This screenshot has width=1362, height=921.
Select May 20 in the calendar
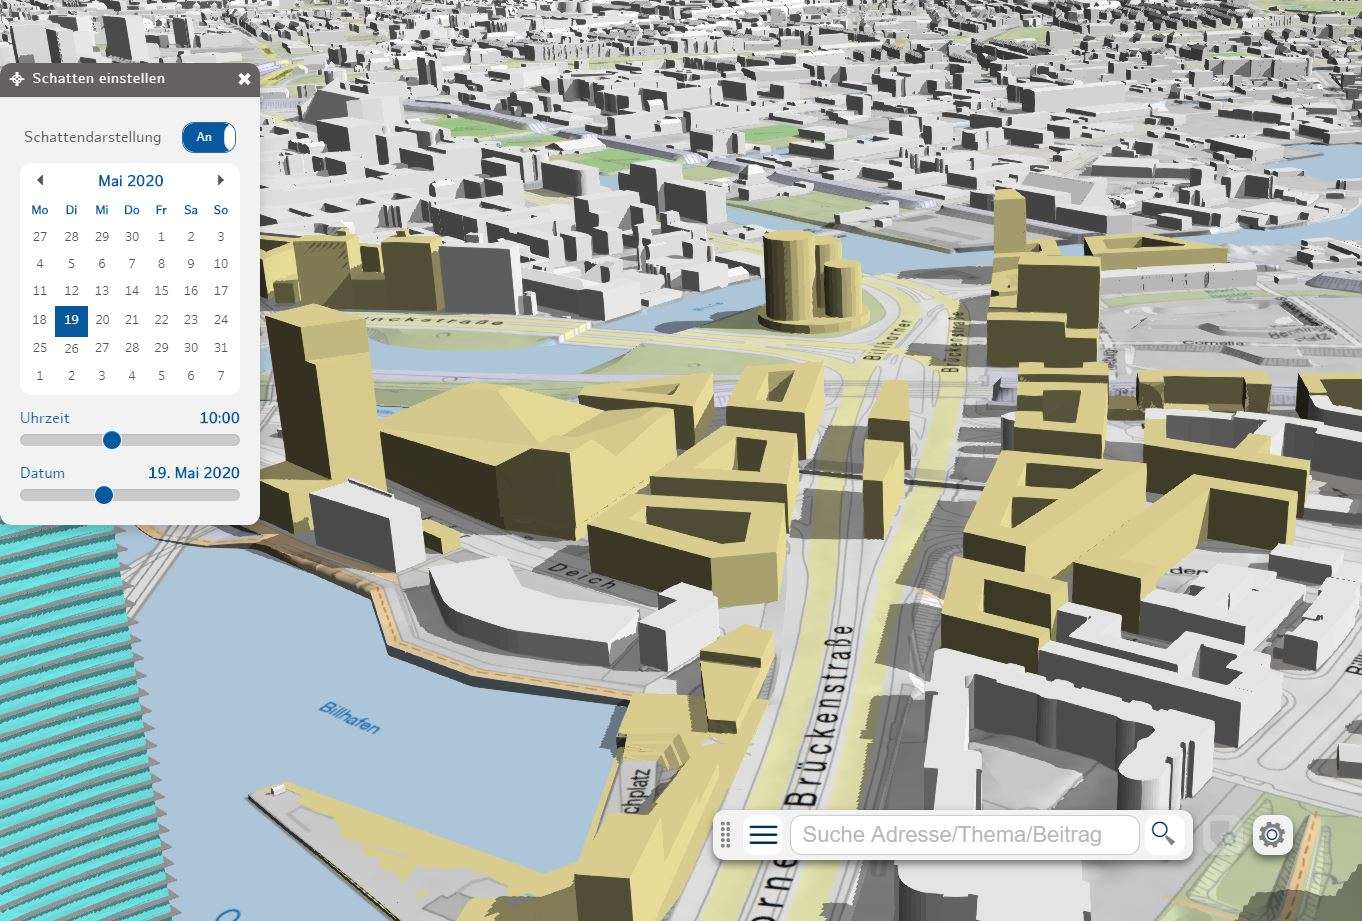101,320
